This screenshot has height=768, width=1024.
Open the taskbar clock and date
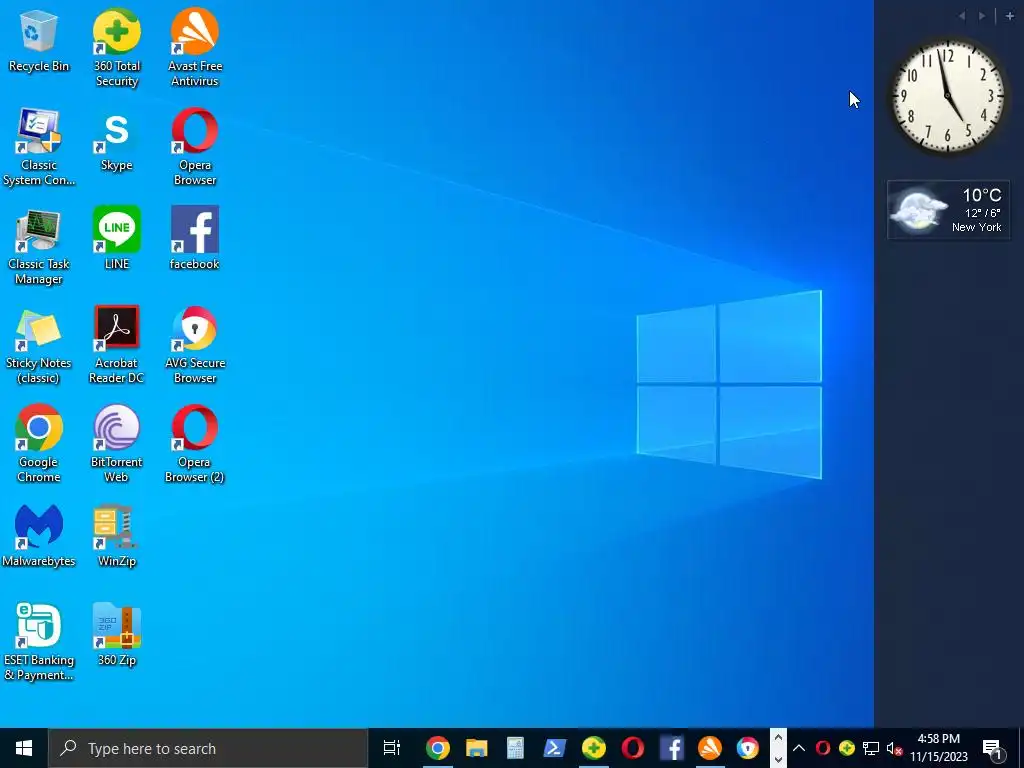tap(939, 748)
